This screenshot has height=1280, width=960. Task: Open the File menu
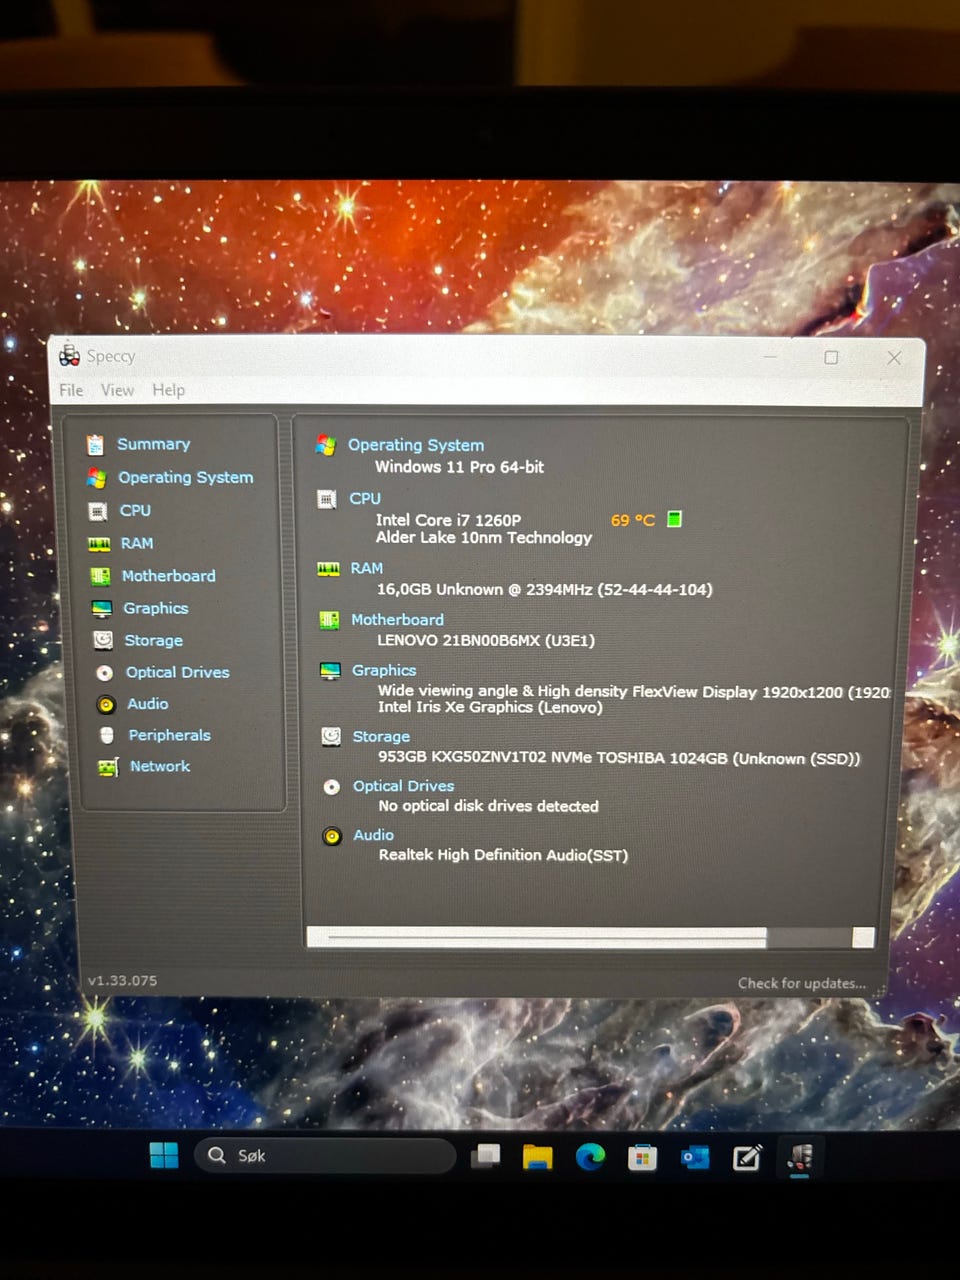pos(71,390)
